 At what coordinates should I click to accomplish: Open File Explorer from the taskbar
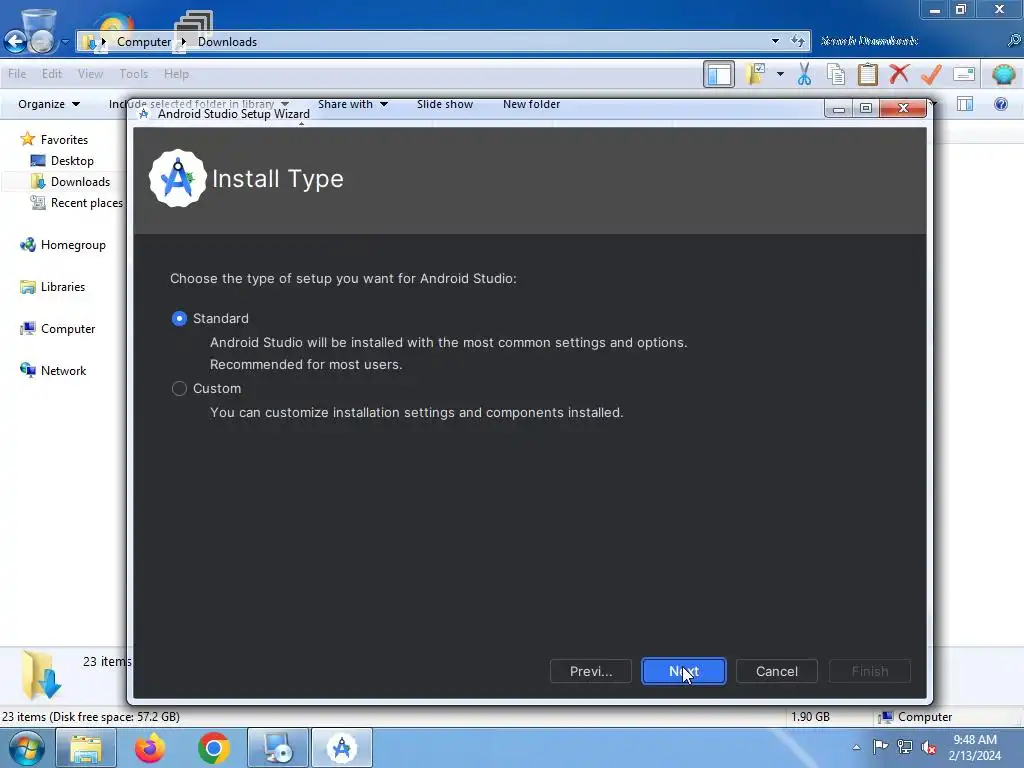86,748
